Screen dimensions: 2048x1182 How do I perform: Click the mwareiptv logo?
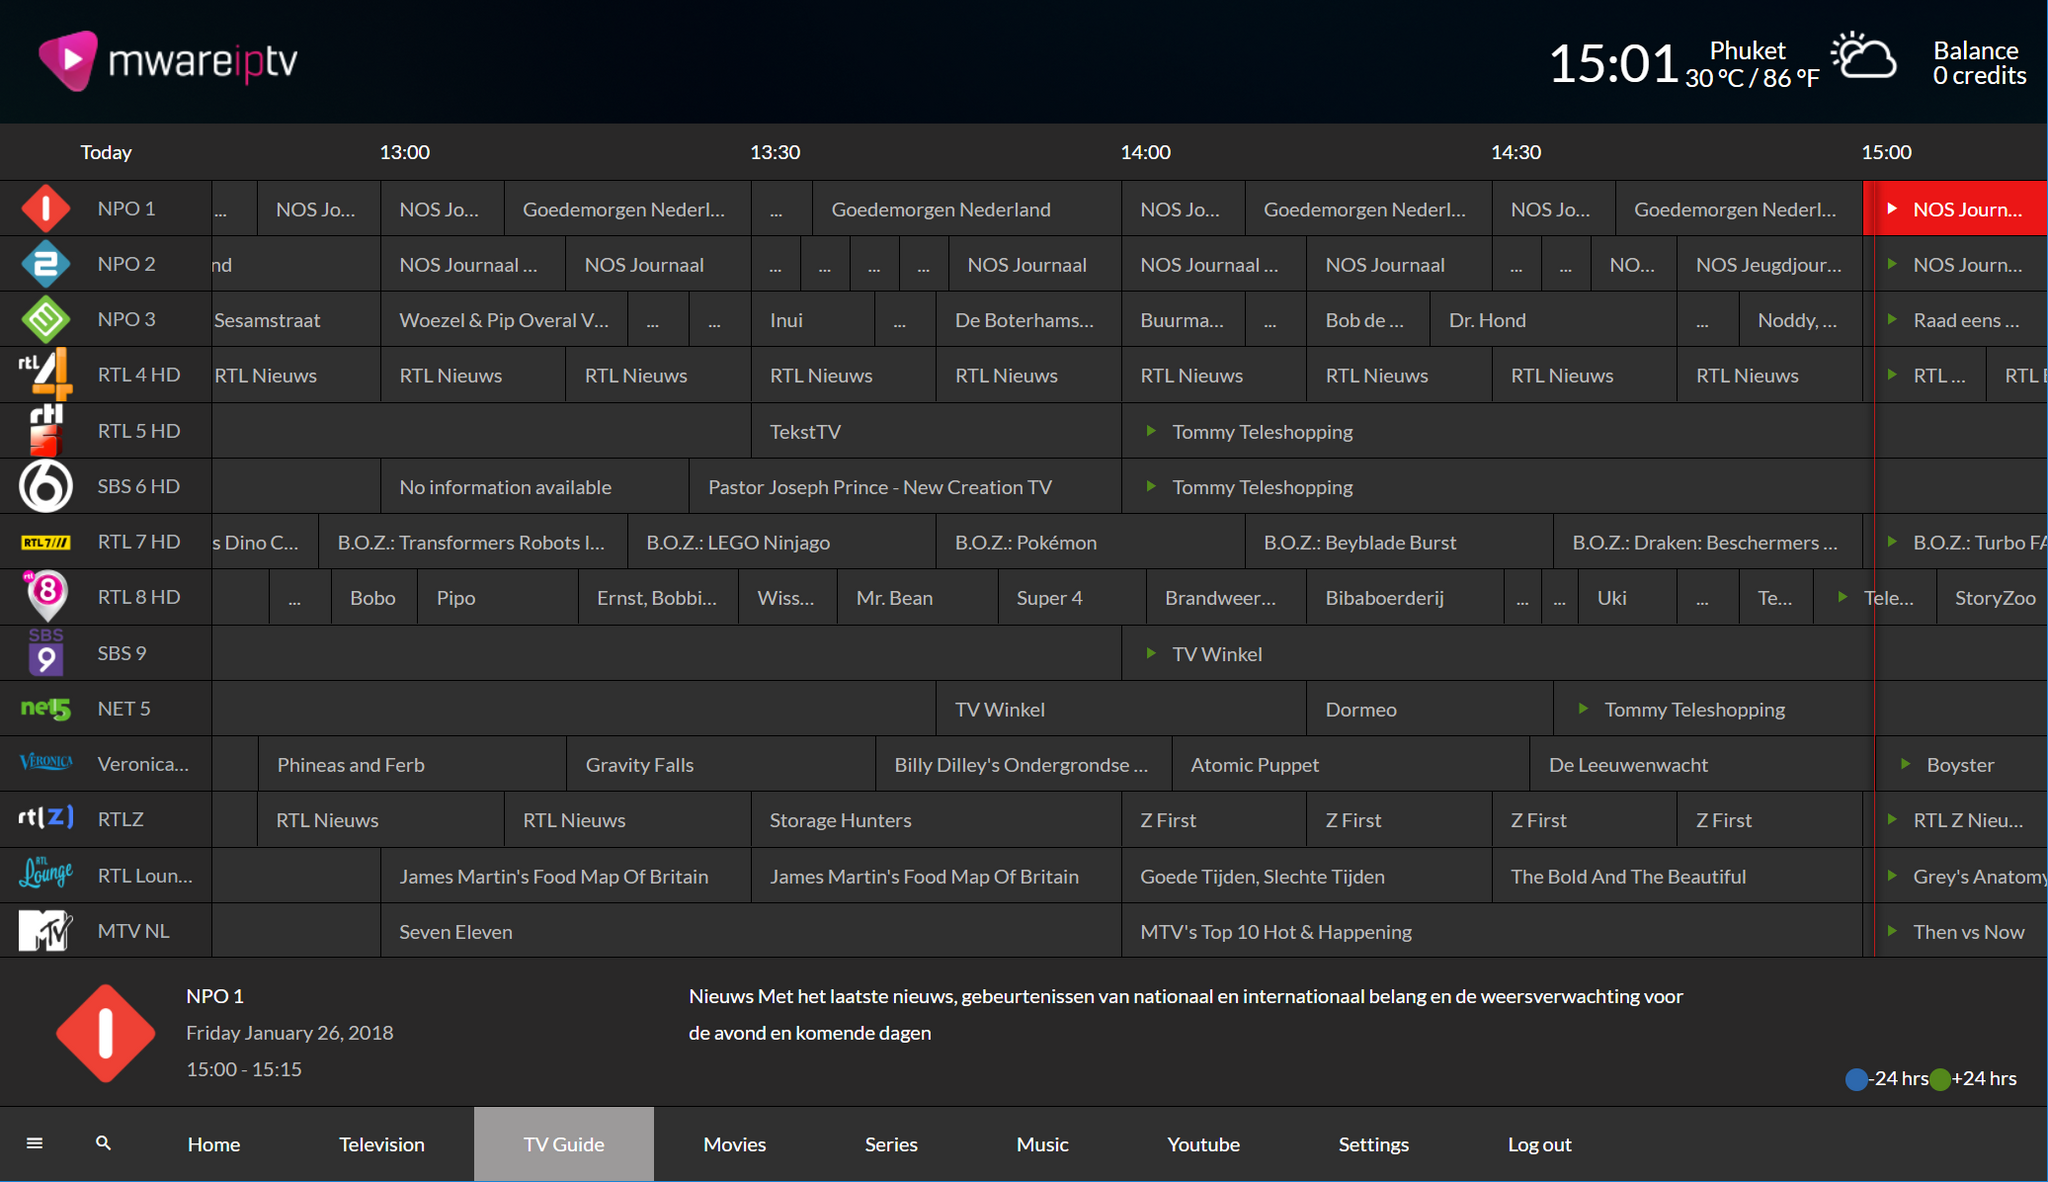(x=168, y=61)
